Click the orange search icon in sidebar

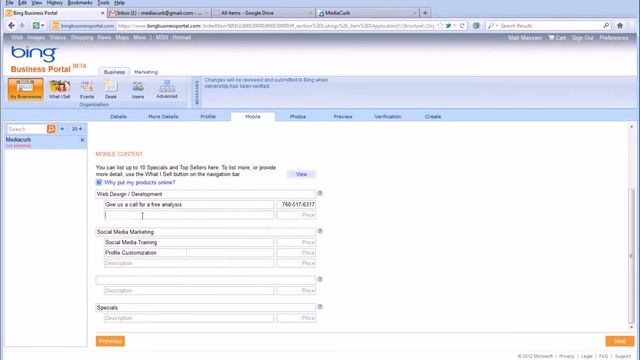click(x=51, y=129)
